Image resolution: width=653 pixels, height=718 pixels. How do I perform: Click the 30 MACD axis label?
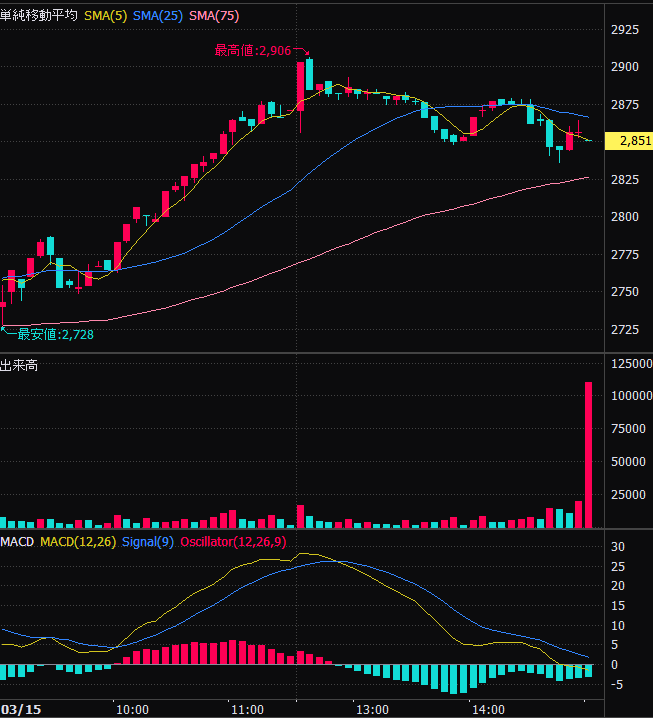tap(618, 547)
